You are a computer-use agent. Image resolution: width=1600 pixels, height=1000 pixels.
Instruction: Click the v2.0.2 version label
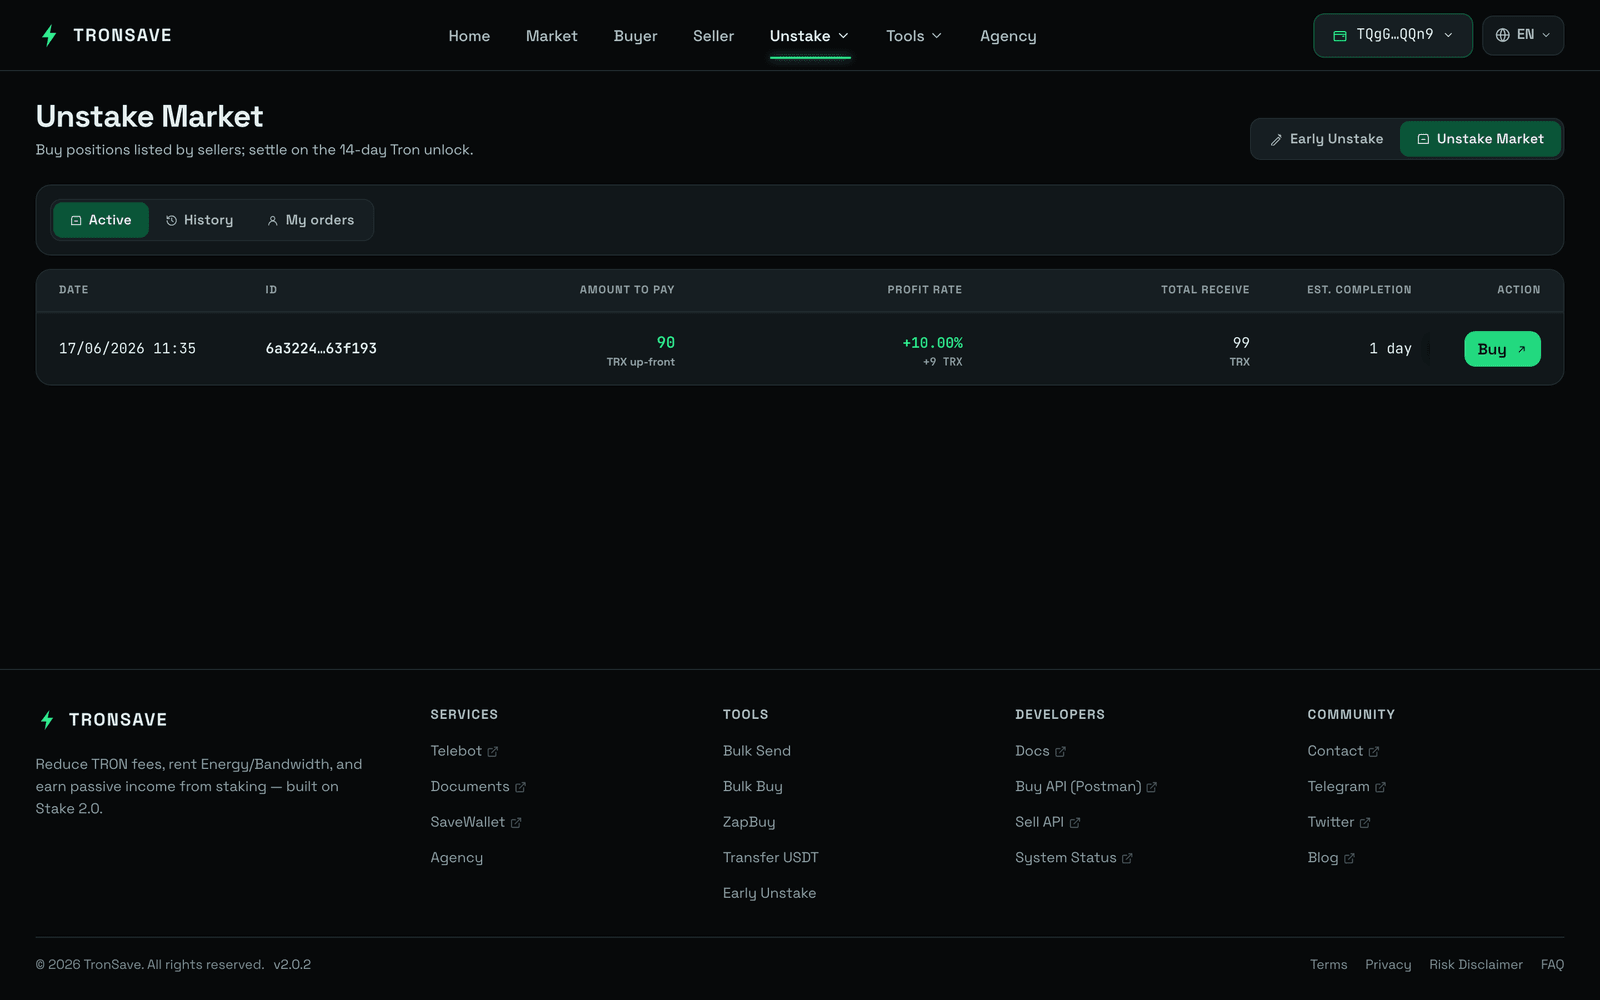[292, 965]
